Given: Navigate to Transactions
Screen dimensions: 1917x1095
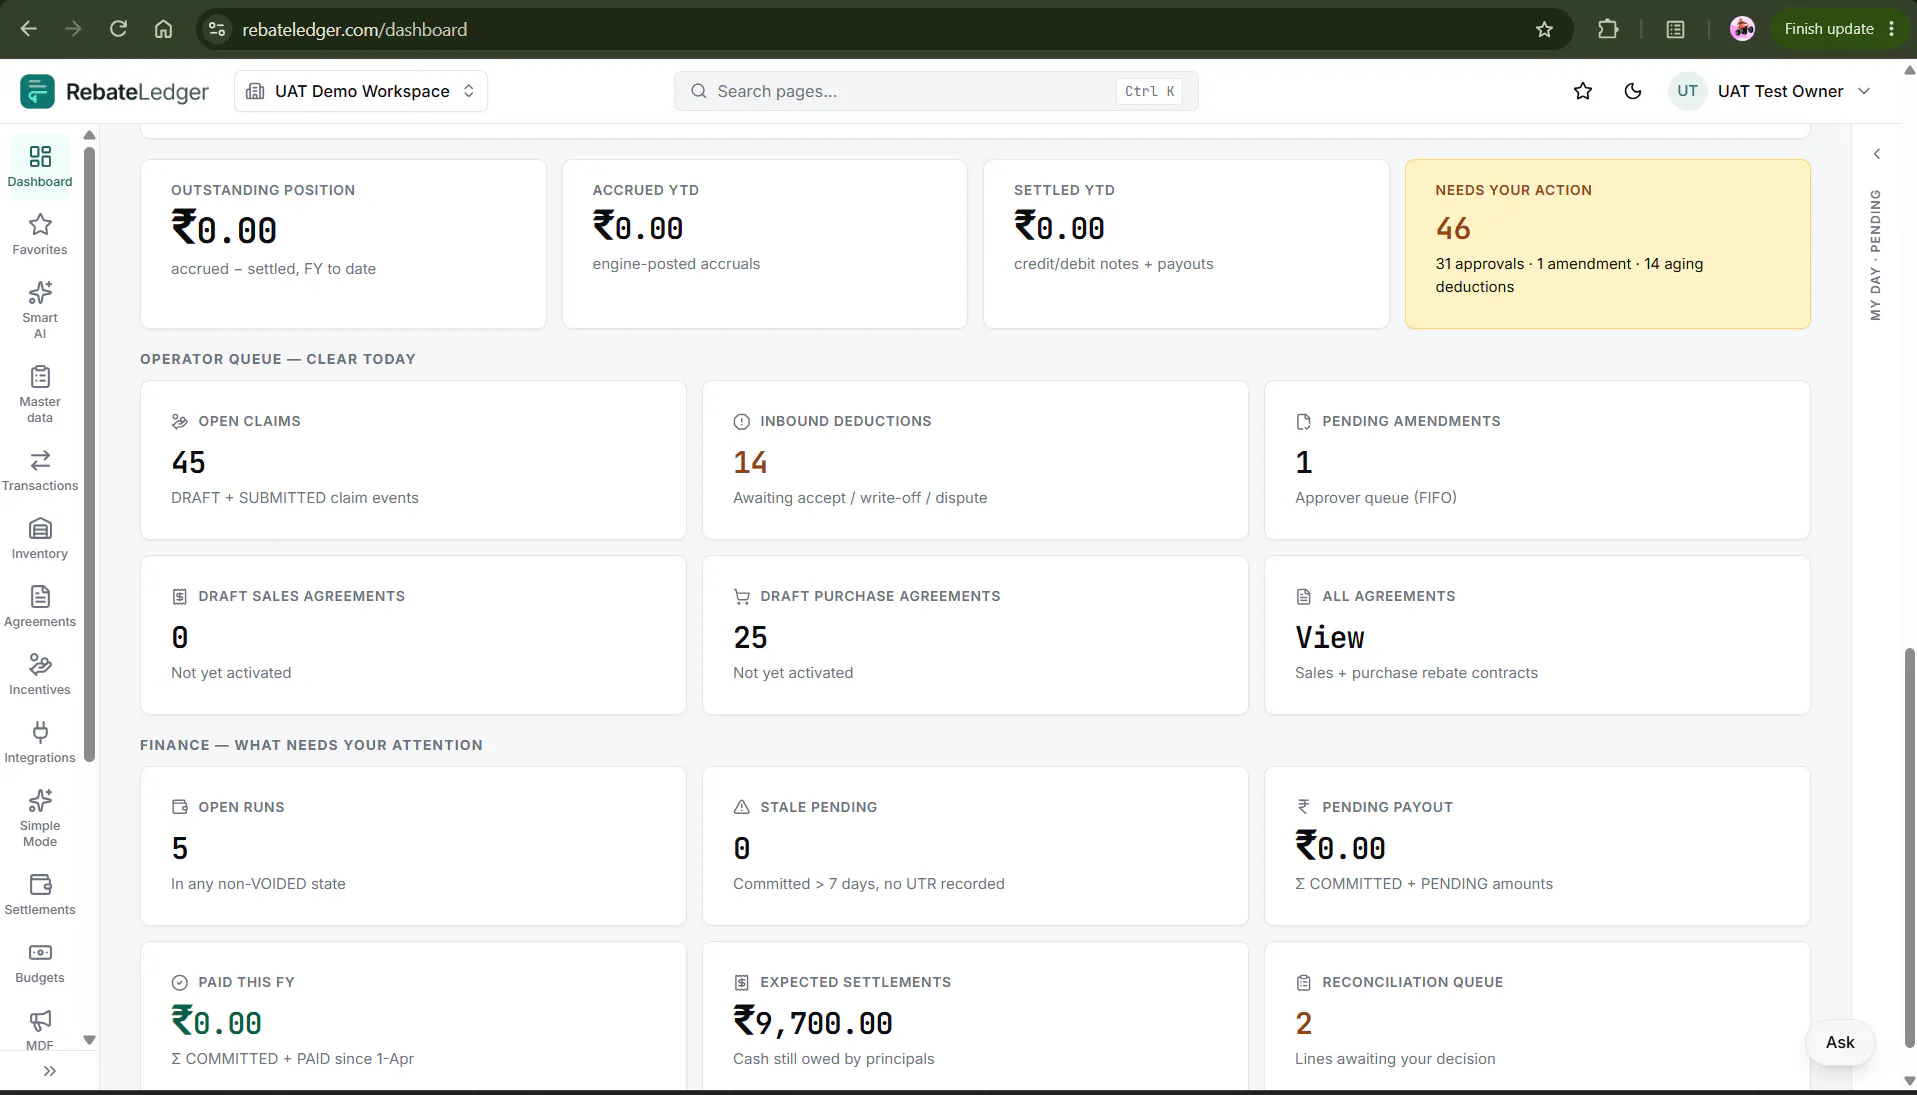Looking at the screenshot, I should click(x=40, y=470).
